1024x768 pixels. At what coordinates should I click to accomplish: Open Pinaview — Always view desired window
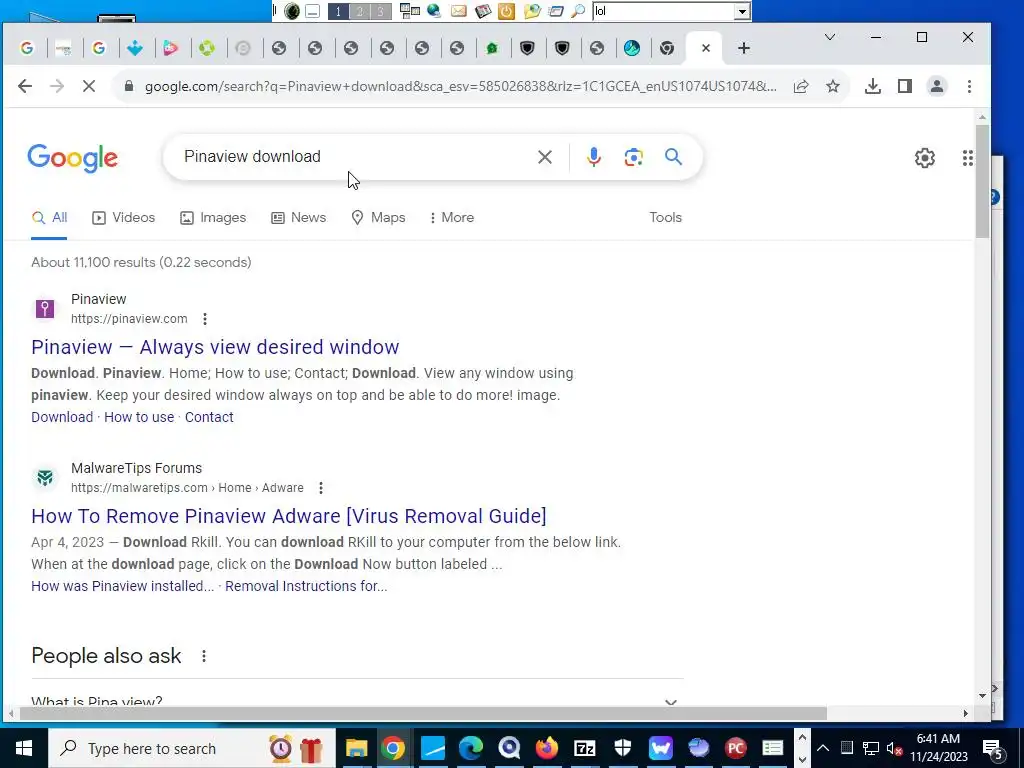pyautogui.click(x=215, y=347)
